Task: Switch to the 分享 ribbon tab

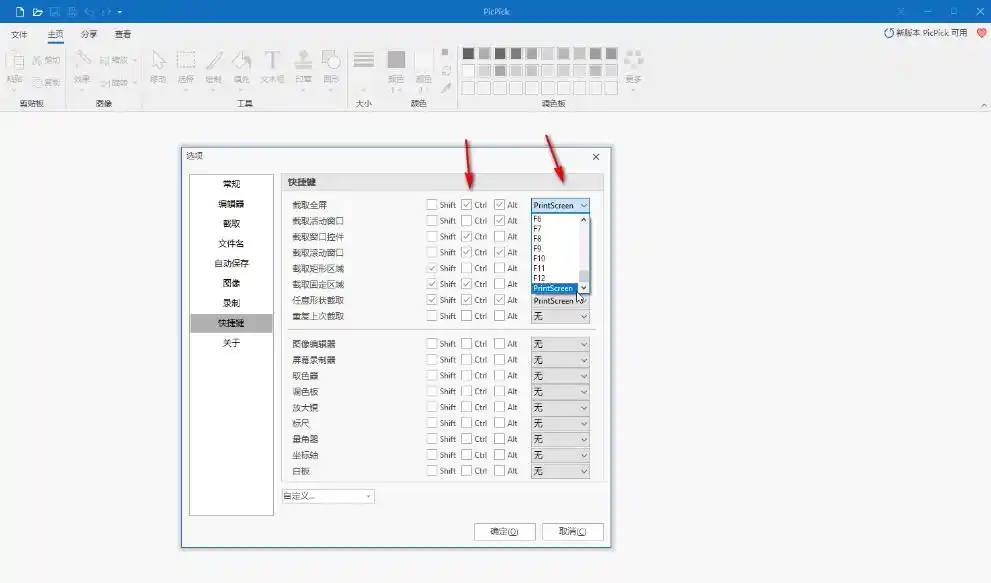Action: [89, 34]
